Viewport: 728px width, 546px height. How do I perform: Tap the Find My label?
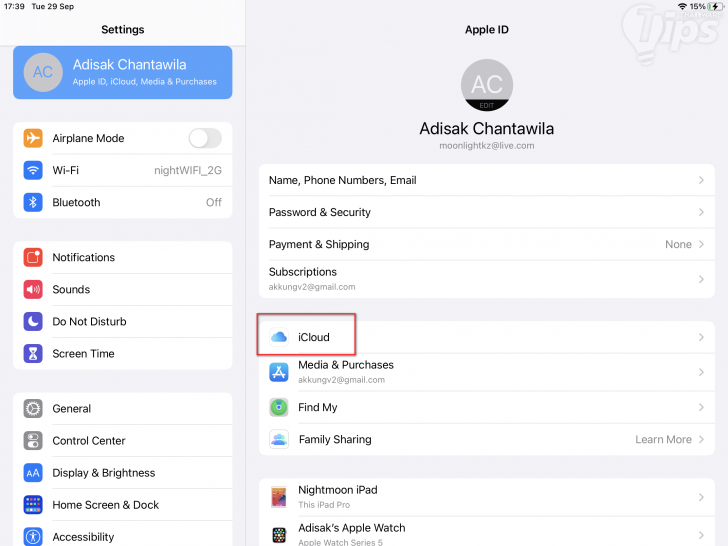click(x=318, y=407)
